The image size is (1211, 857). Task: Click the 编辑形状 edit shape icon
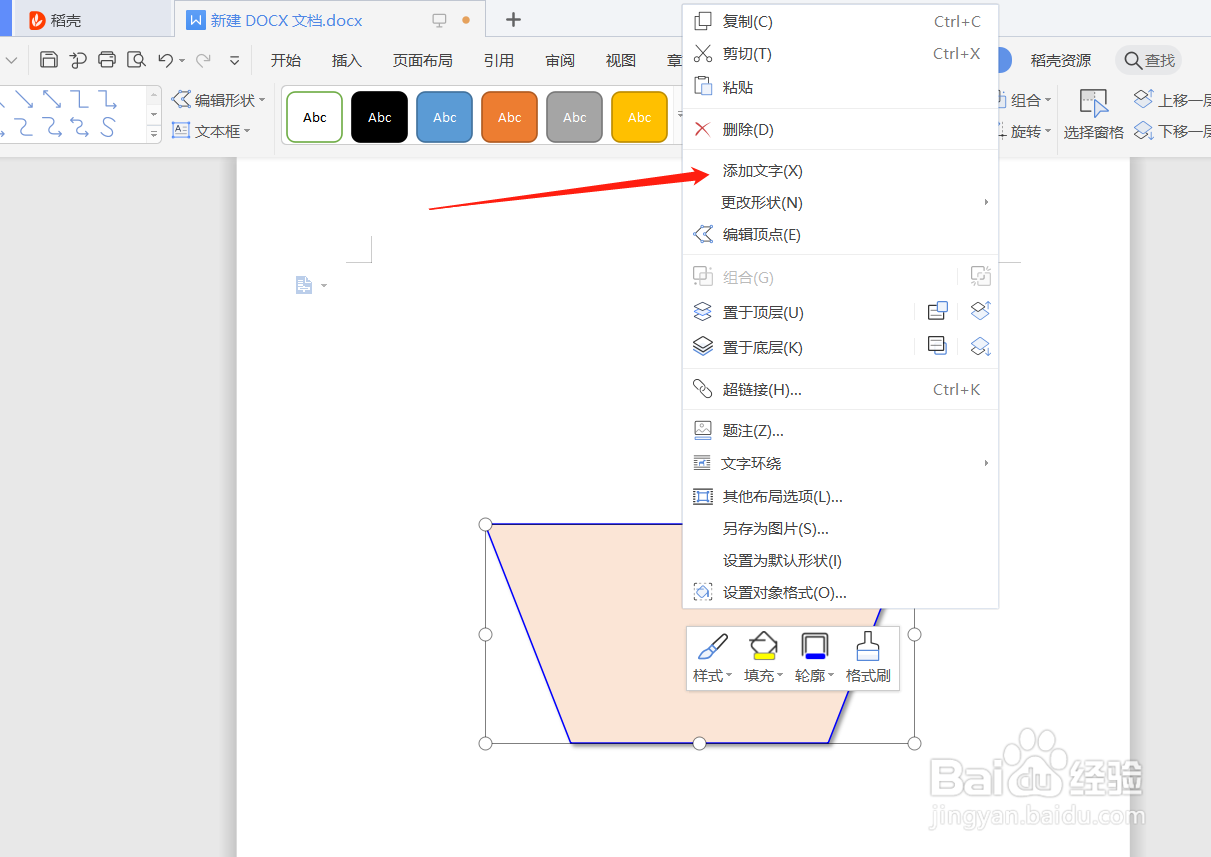pos(218,99)
